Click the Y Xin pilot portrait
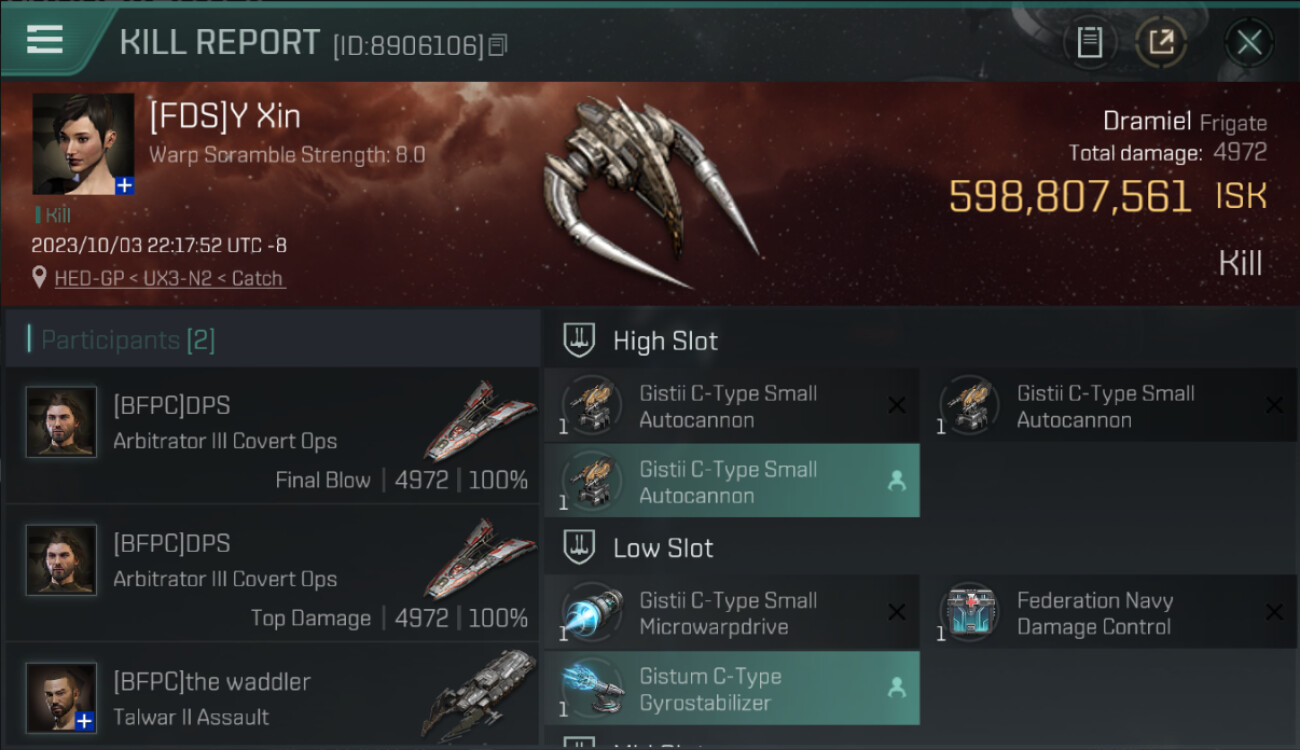Screen dimensions: 1300x750 [x=83, y=144]
